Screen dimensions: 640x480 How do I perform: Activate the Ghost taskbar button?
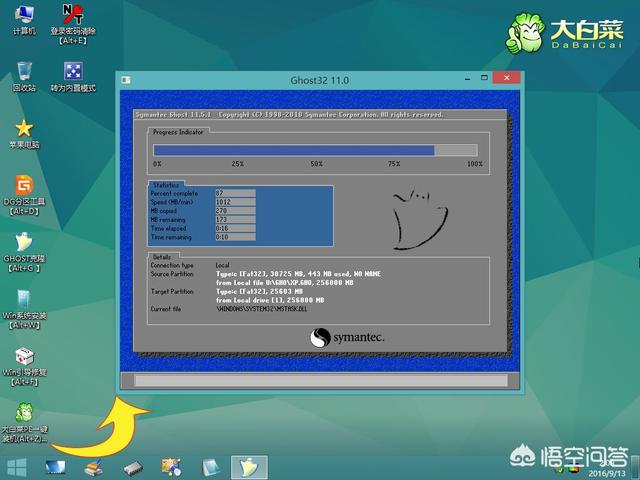point(249,468)
